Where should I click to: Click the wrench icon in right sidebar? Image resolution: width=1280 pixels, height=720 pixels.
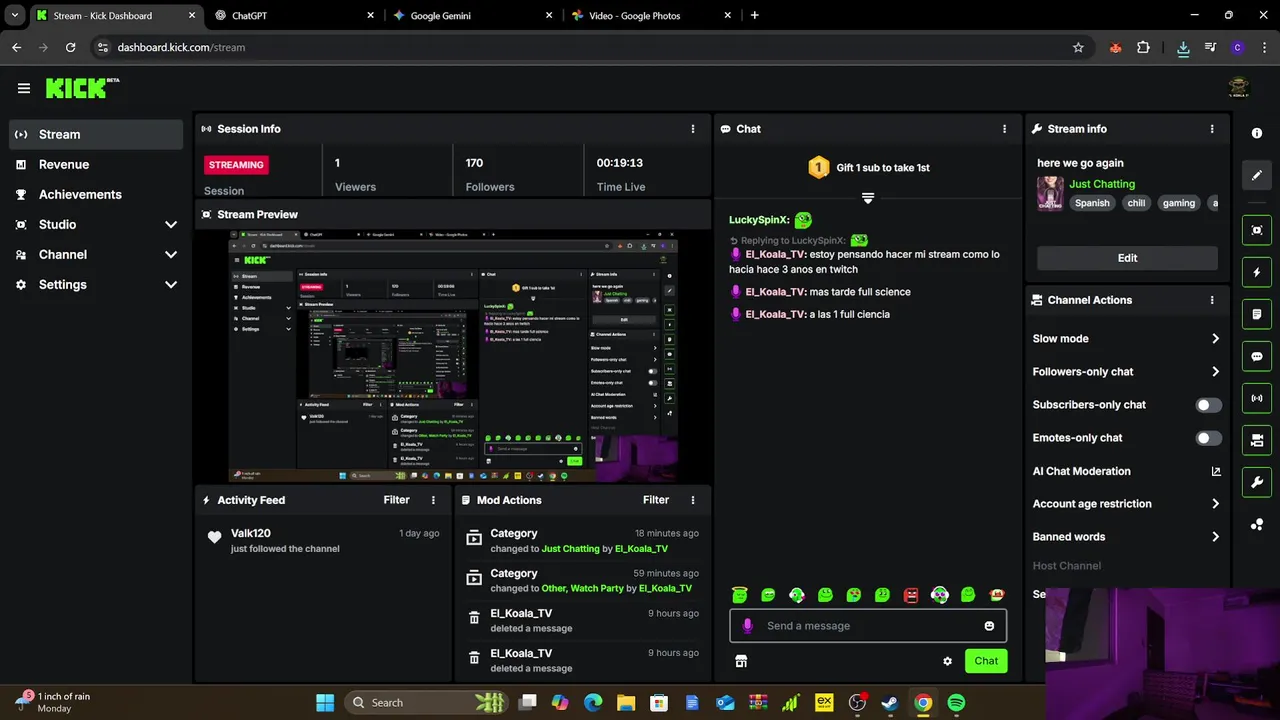coord(1257,482)
